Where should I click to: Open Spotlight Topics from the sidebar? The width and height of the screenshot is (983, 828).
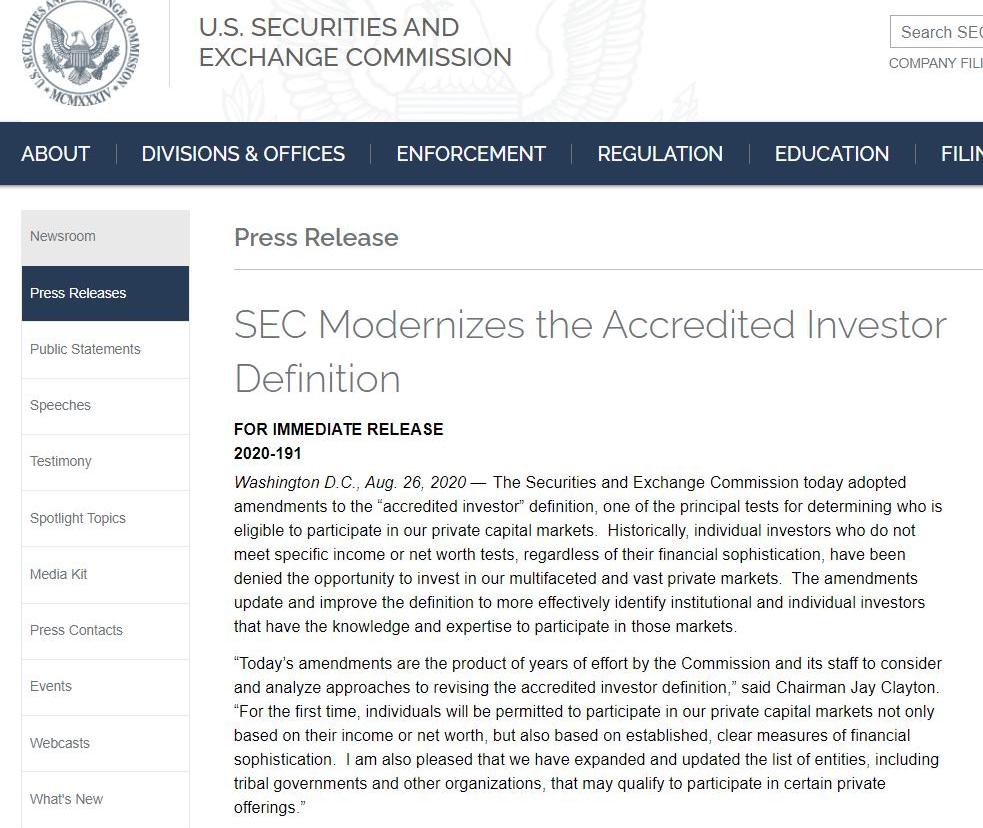click(x=78, y=518)
